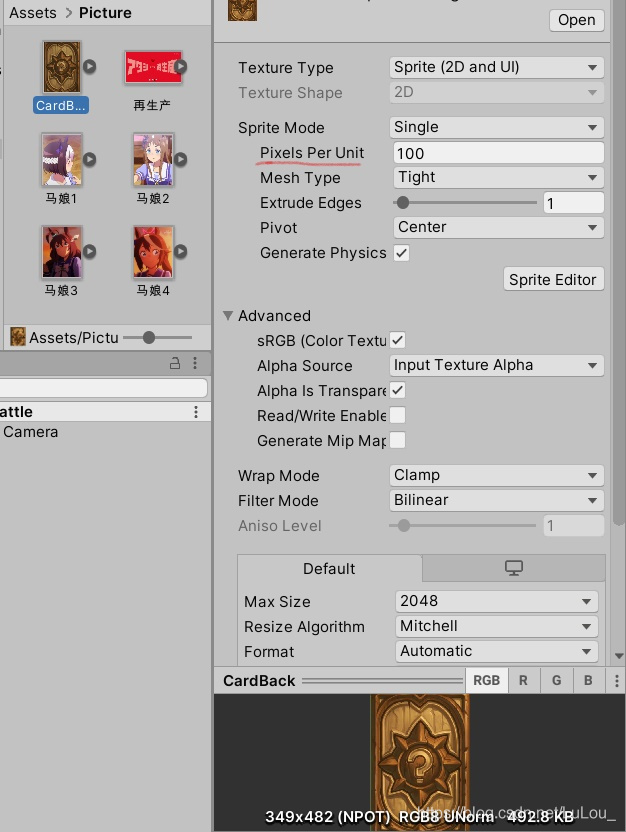Open the Pivot dropdown
Image resolution: width=626 pixels, height=832 pixels.
(x=498, y=227)
